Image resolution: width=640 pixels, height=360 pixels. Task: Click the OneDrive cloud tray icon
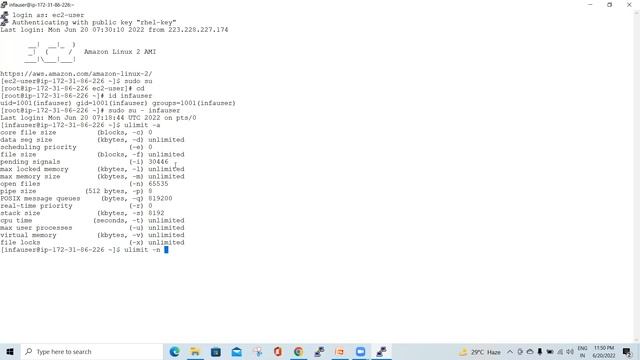click(x=530, y=352)
